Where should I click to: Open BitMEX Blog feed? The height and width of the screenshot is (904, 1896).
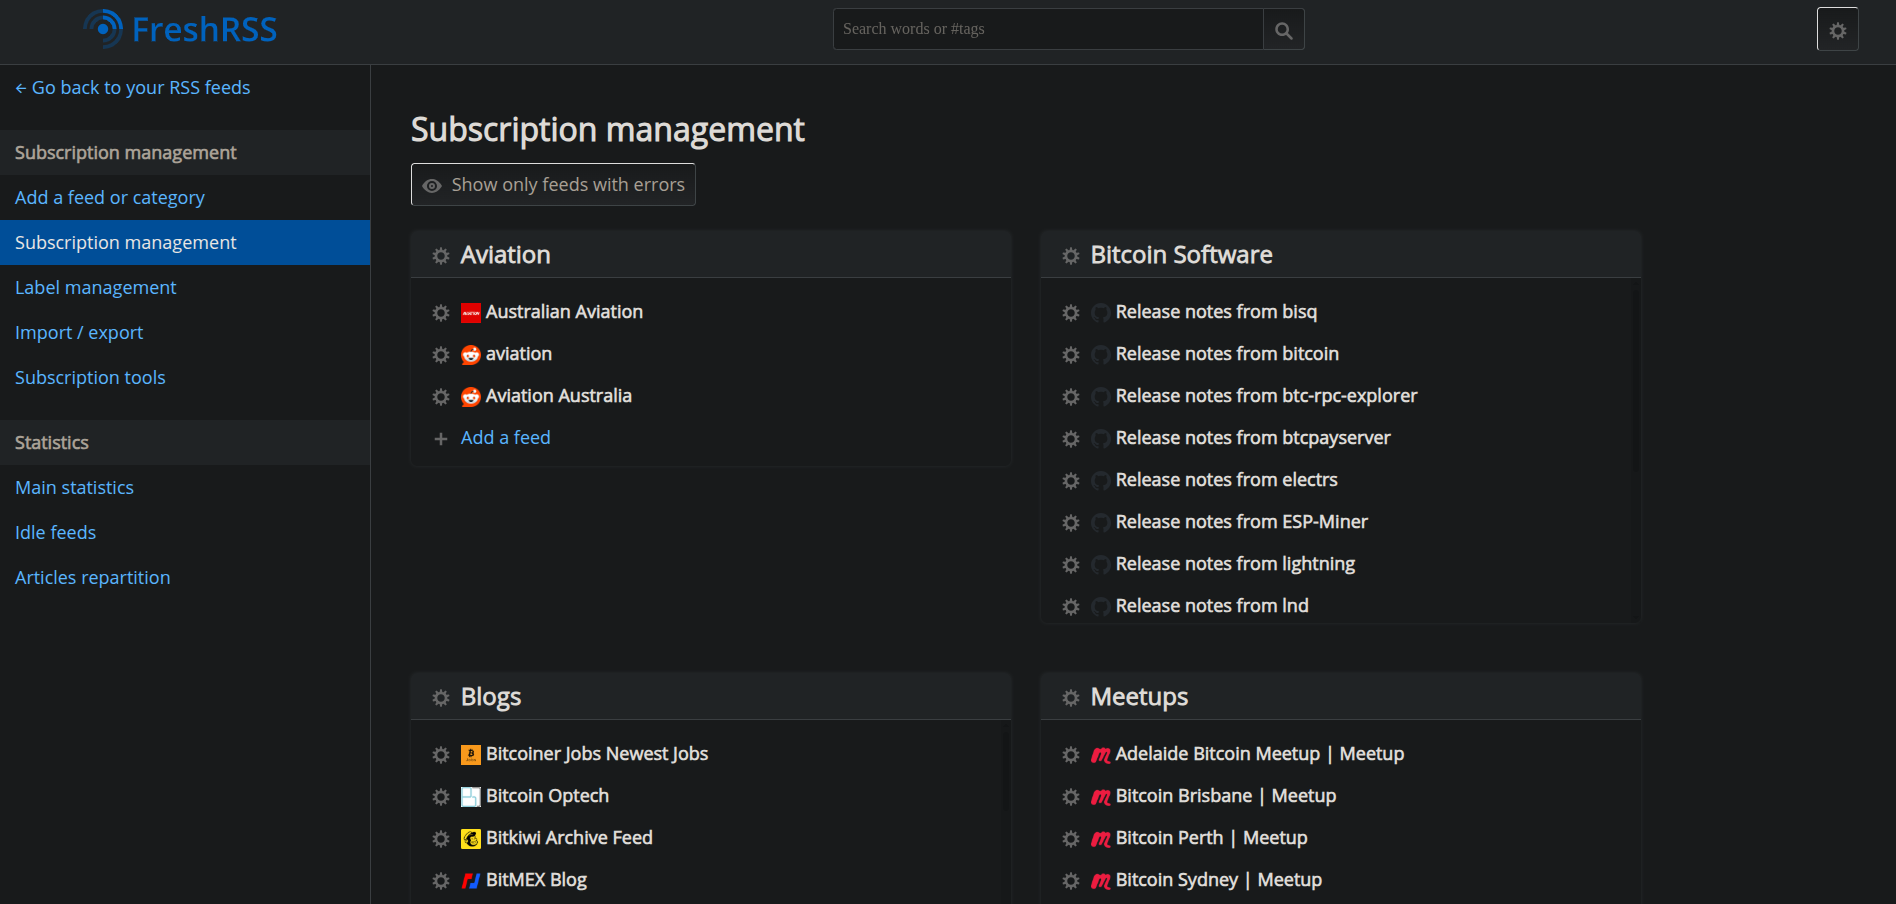[x=536, y=880]
